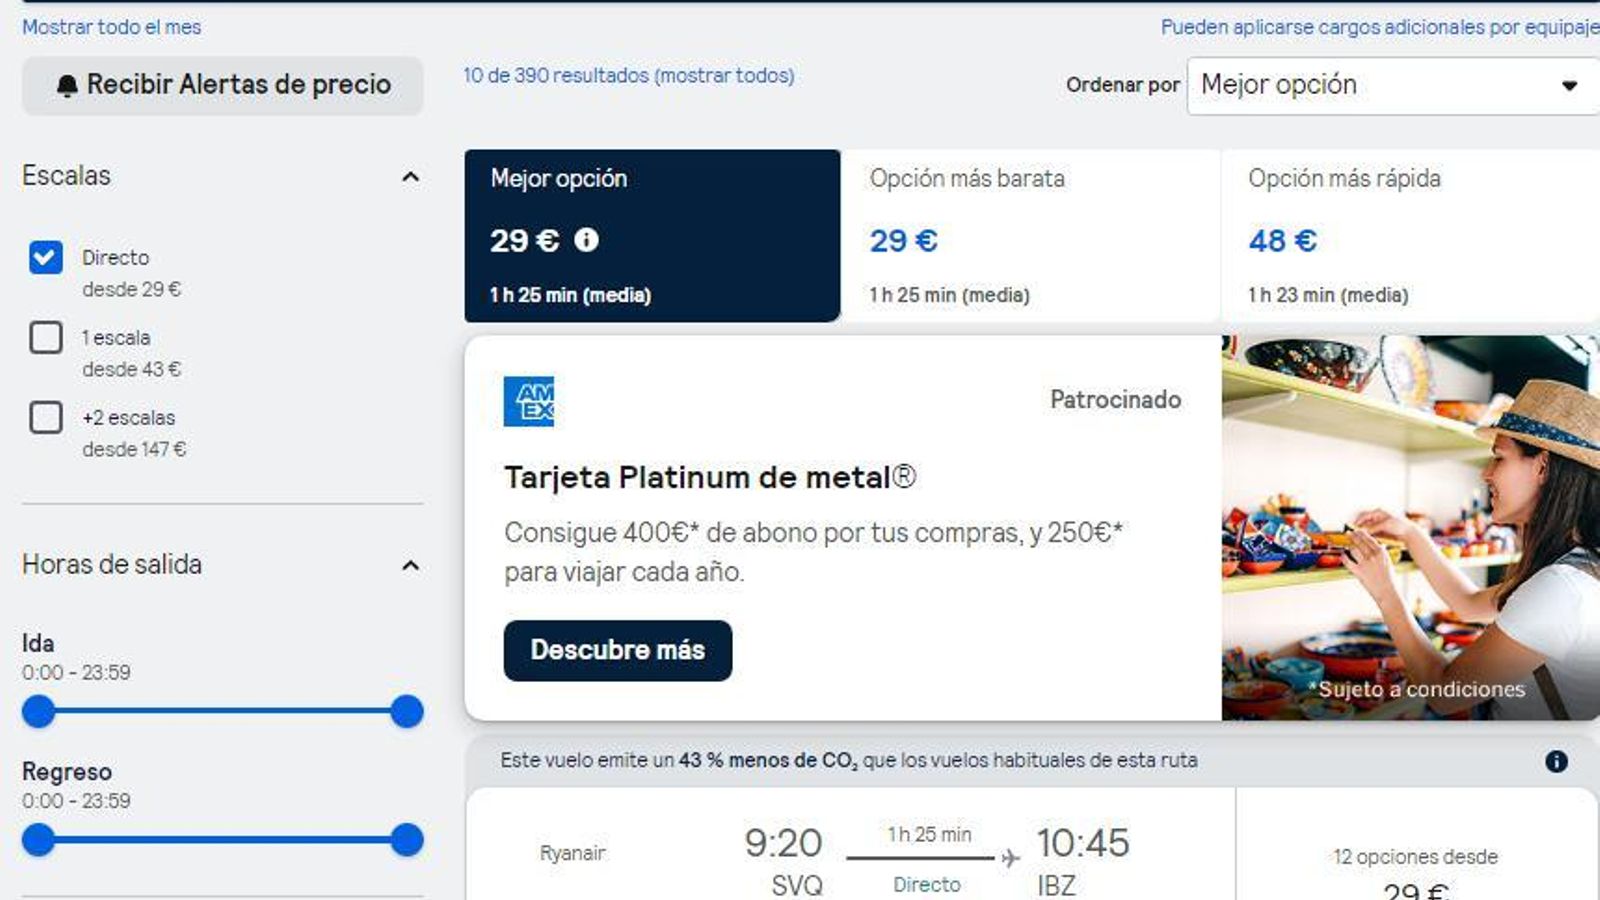Switch to the "Opción más barata" tab
Image resolution: width=1600 pixels, height=900 pixels.
tap(1030, 235)
